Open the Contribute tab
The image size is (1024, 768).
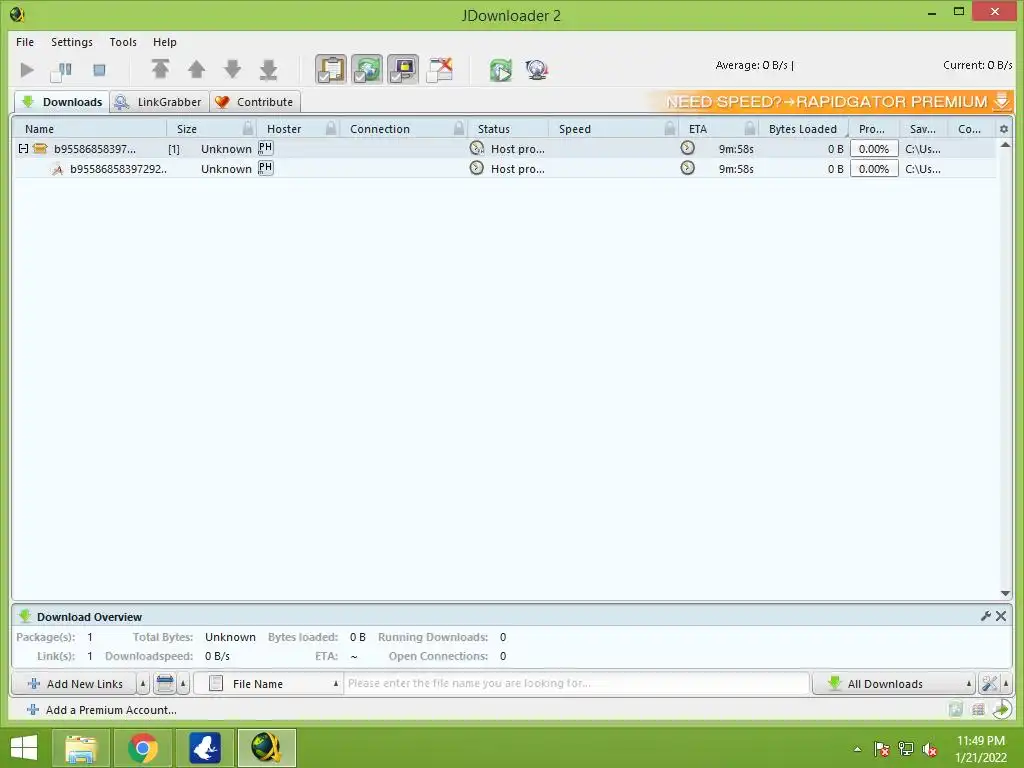click(x=255, y=102)
